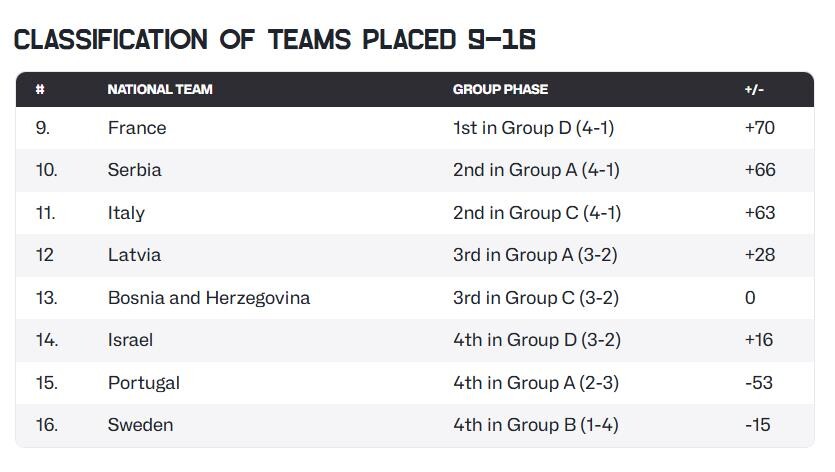This screenshot has height=472, width=835.
Task: Click the National Team column header
Action: [x=159, y=89]
